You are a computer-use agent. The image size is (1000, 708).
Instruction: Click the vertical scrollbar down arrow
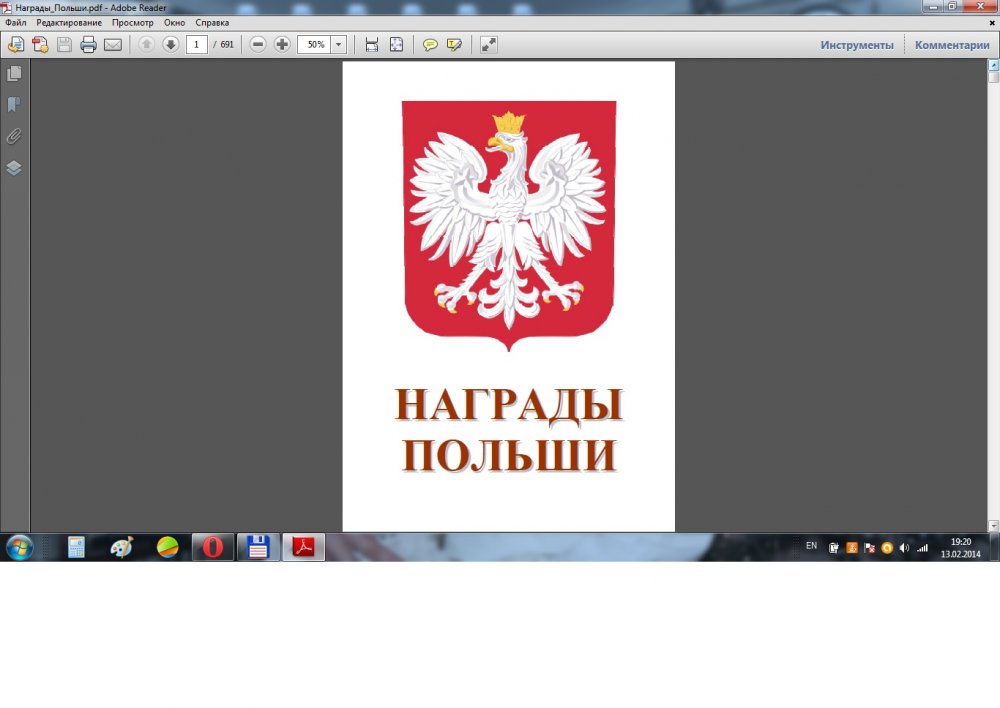coord(993,526)
